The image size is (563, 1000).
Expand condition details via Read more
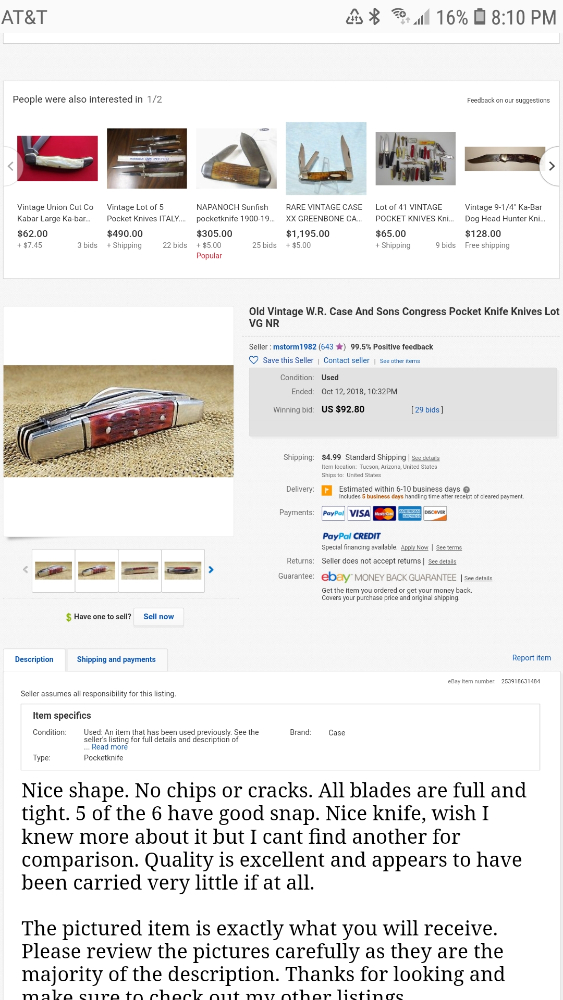coord(109,747)
